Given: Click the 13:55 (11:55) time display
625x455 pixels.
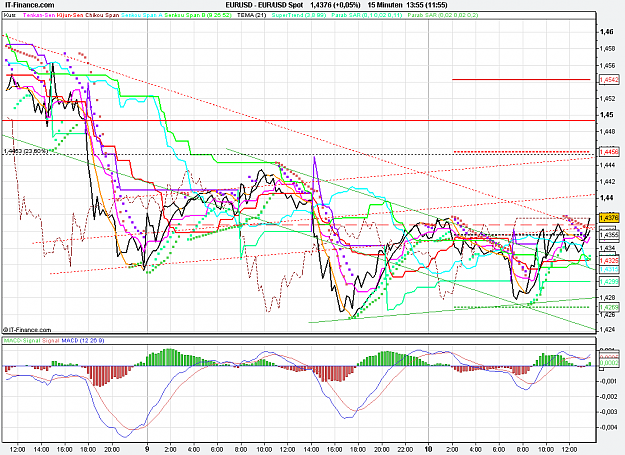Looking at the screenshot, I should 427,5.
